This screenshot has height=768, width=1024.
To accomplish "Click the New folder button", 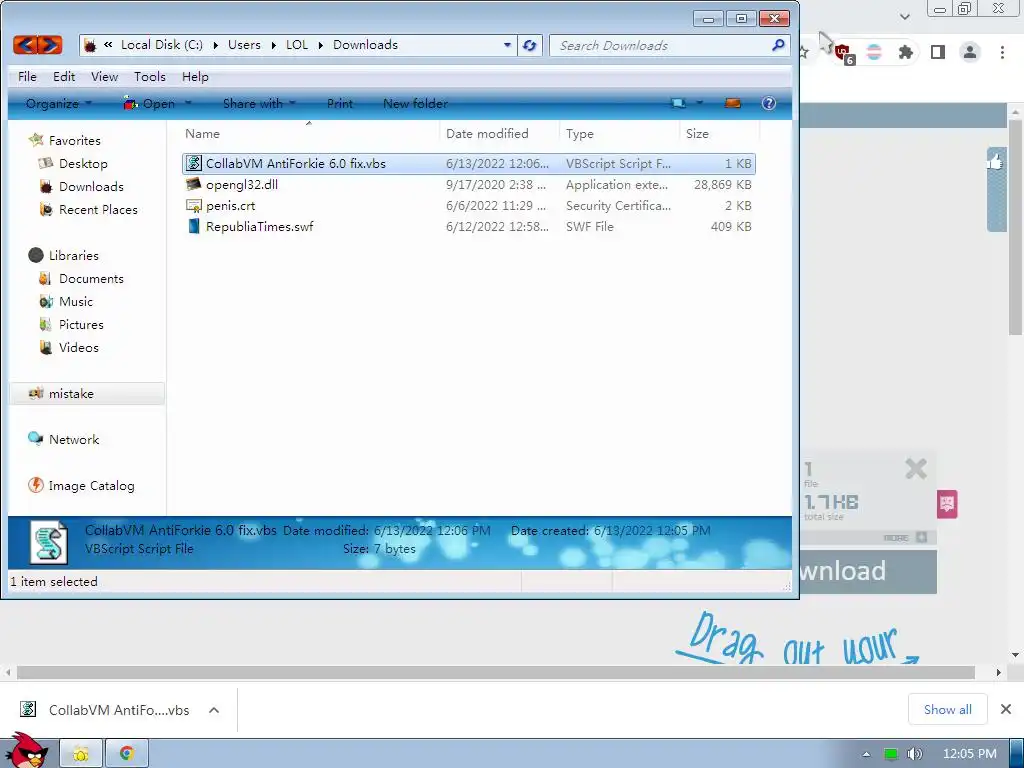I will (x=415, y=103).
